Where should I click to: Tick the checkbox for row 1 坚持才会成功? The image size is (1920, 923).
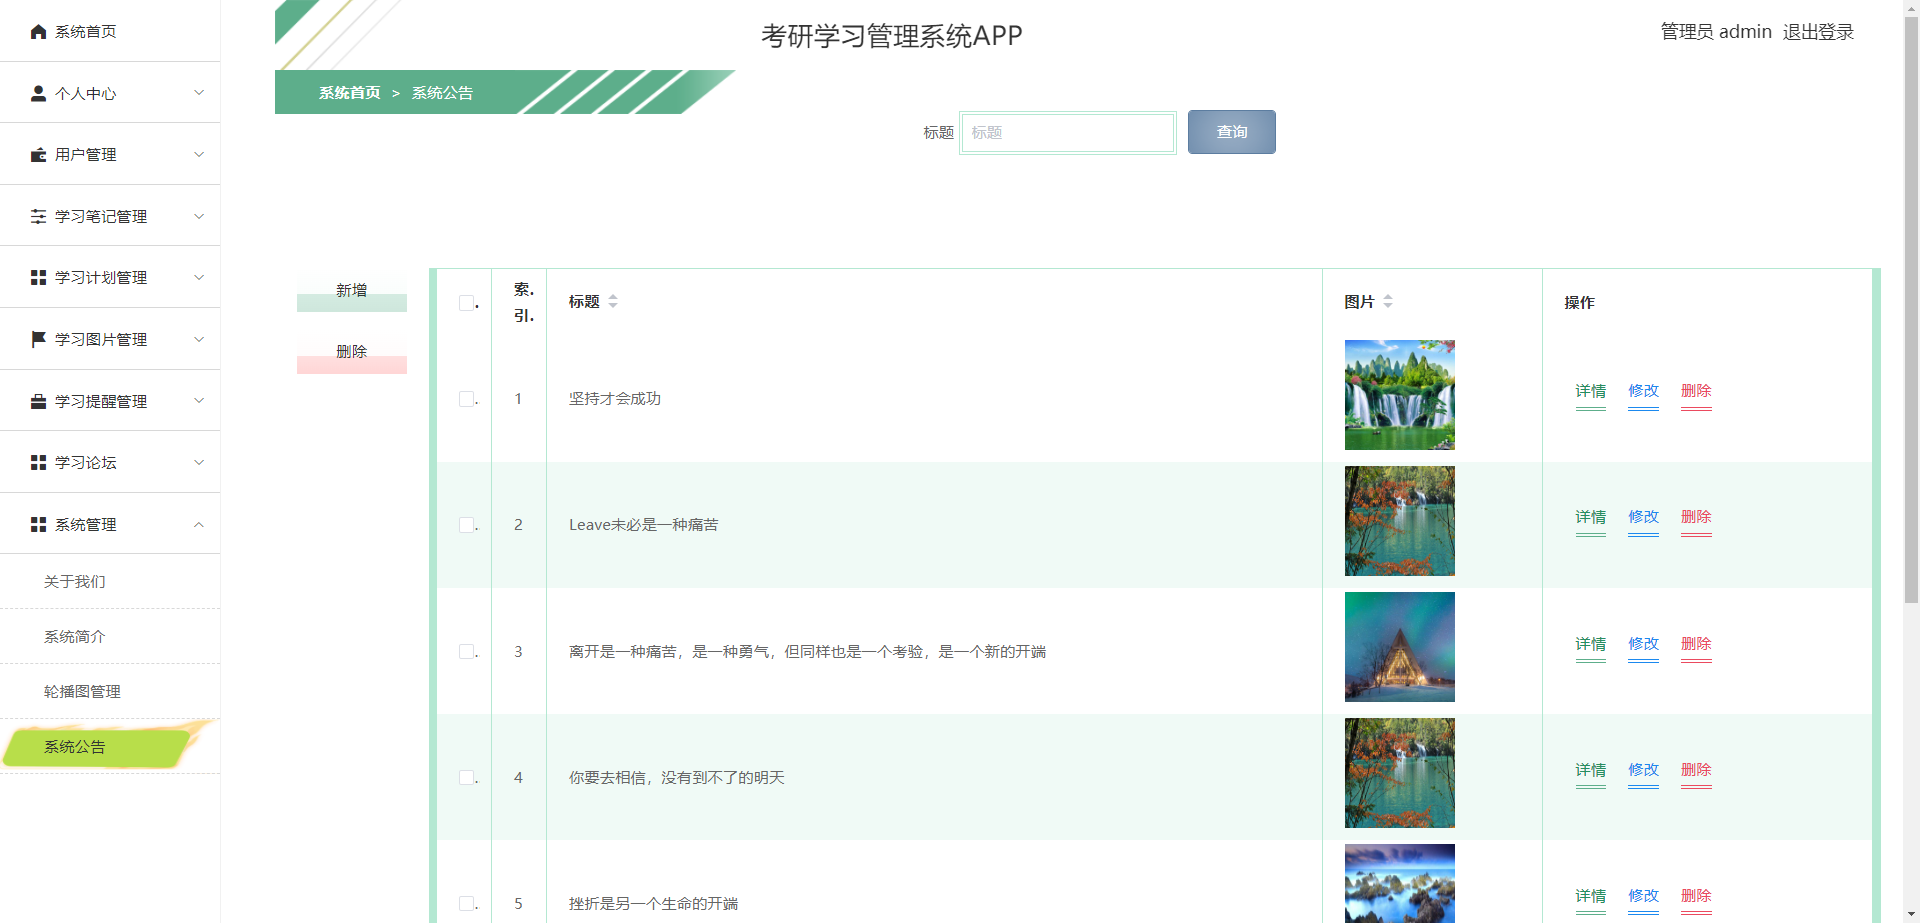[x=464, y=398]
